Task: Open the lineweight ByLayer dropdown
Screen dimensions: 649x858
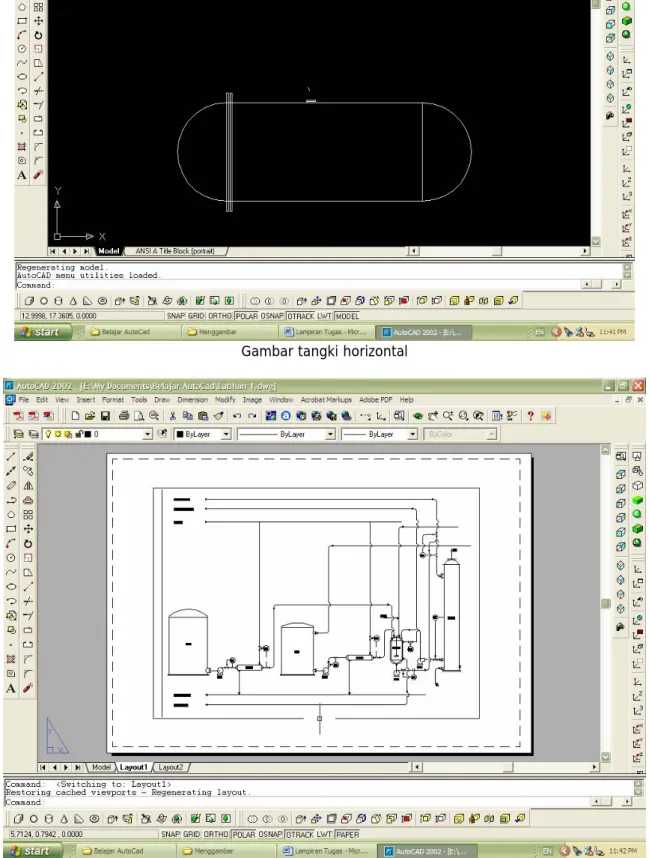Action: (x=413, y=434)
